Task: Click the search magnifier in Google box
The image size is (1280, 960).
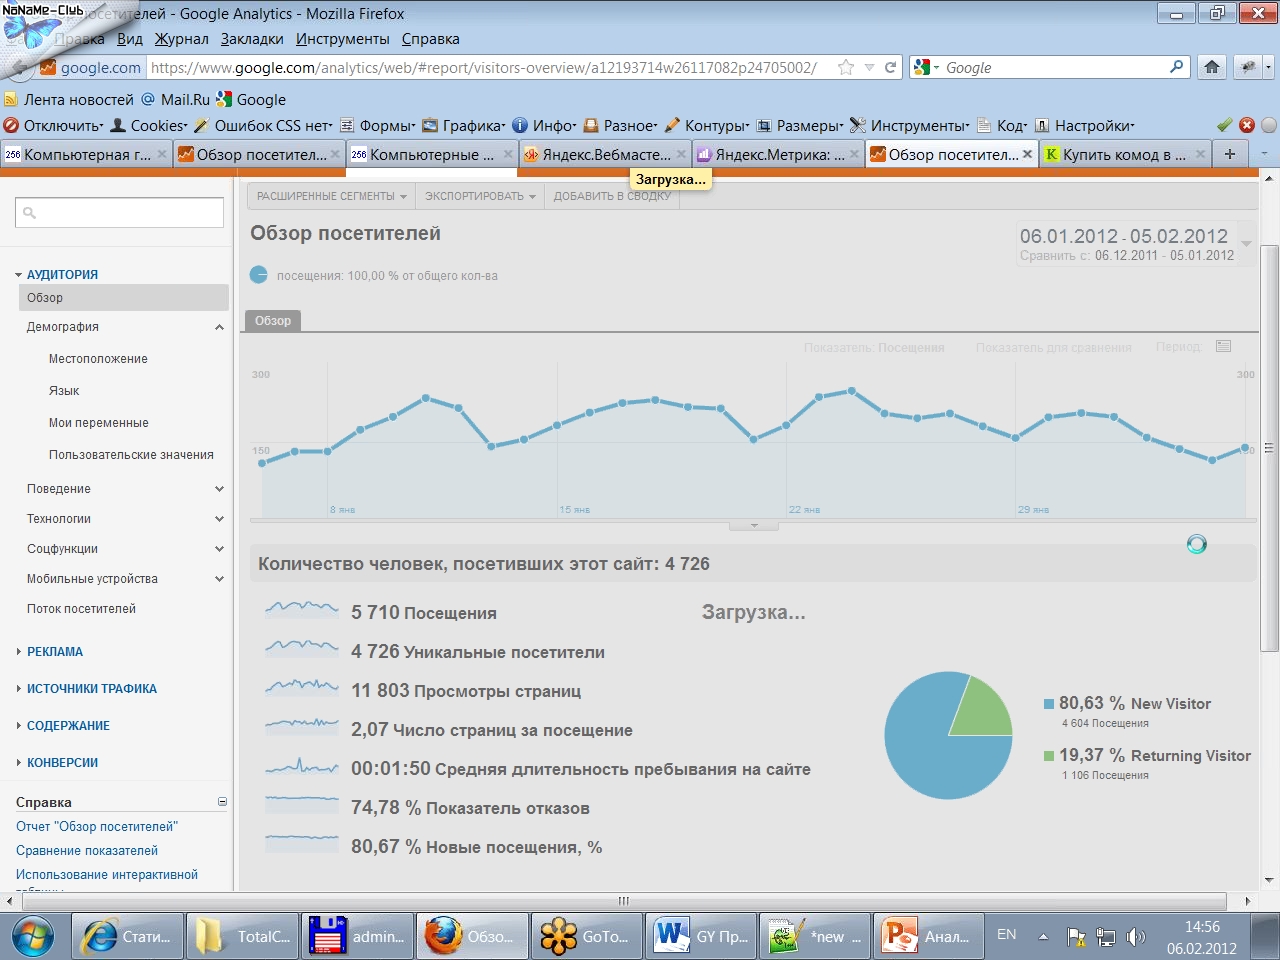Action: click(x=1177, y=67)
